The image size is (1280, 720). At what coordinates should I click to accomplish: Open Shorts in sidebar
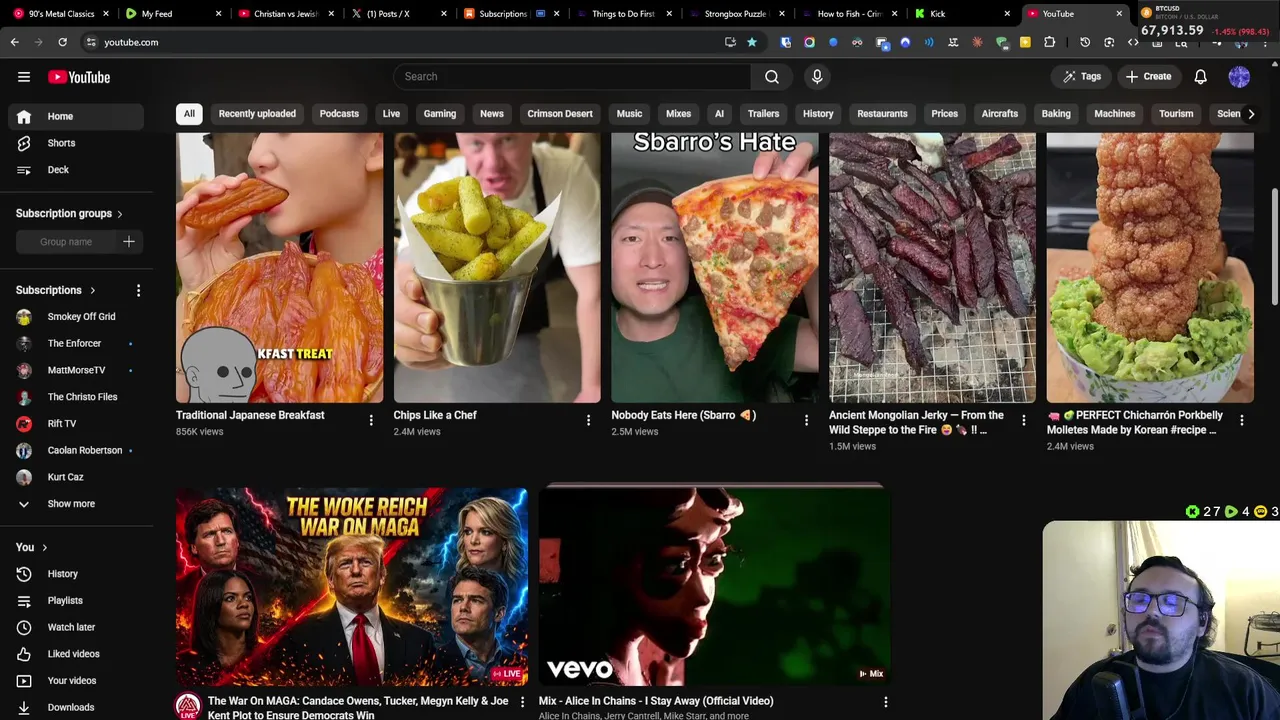76,143
